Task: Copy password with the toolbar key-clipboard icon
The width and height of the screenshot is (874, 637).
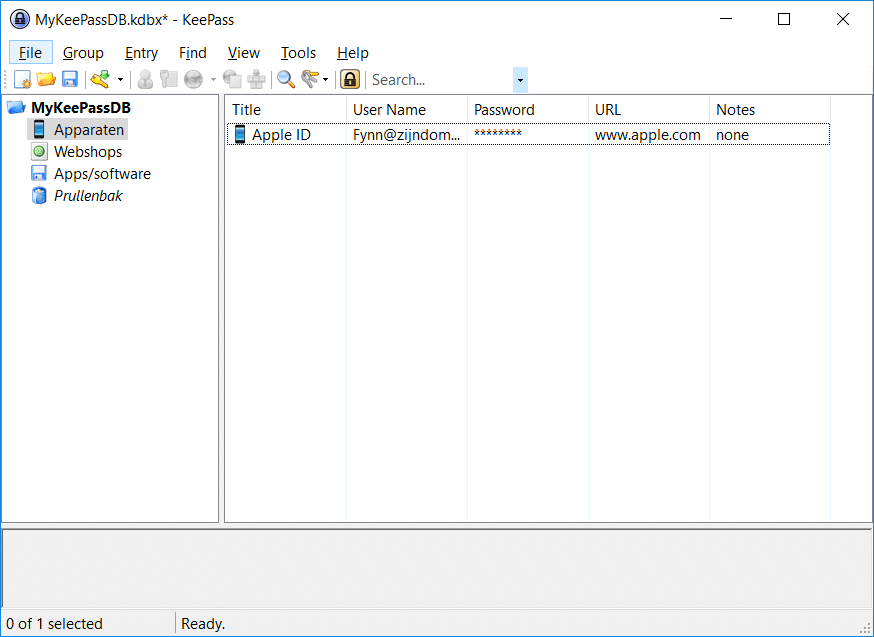Action: click(168, 80)
